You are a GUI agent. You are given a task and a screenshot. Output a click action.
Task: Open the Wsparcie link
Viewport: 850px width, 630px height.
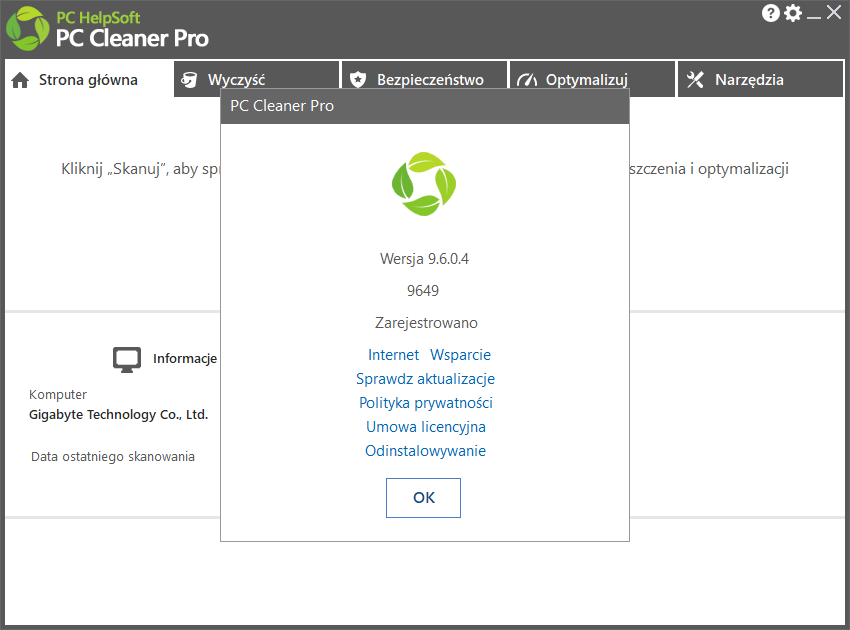tap(460, 355)
